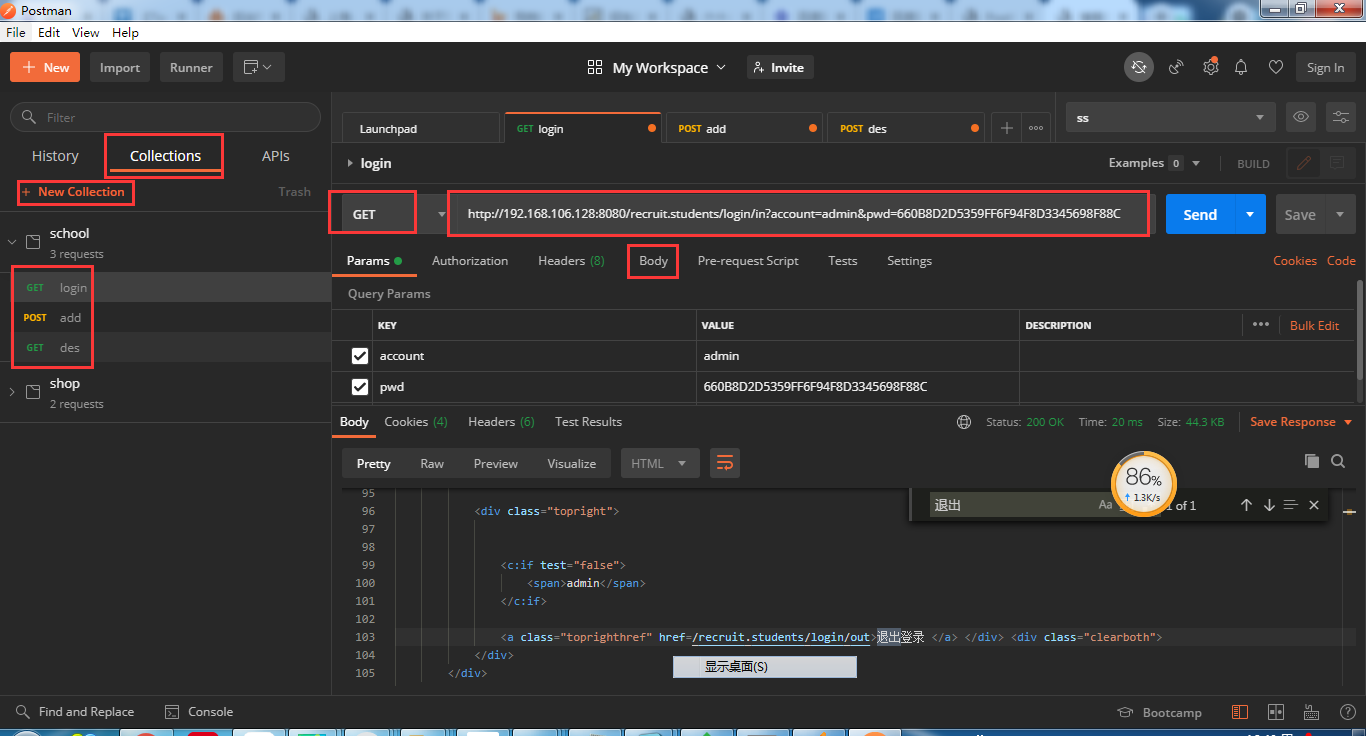1366x736 pixels.
Task: Open the Save Response dropdown
Action: pyautogui.click(x=1301, y=422)
